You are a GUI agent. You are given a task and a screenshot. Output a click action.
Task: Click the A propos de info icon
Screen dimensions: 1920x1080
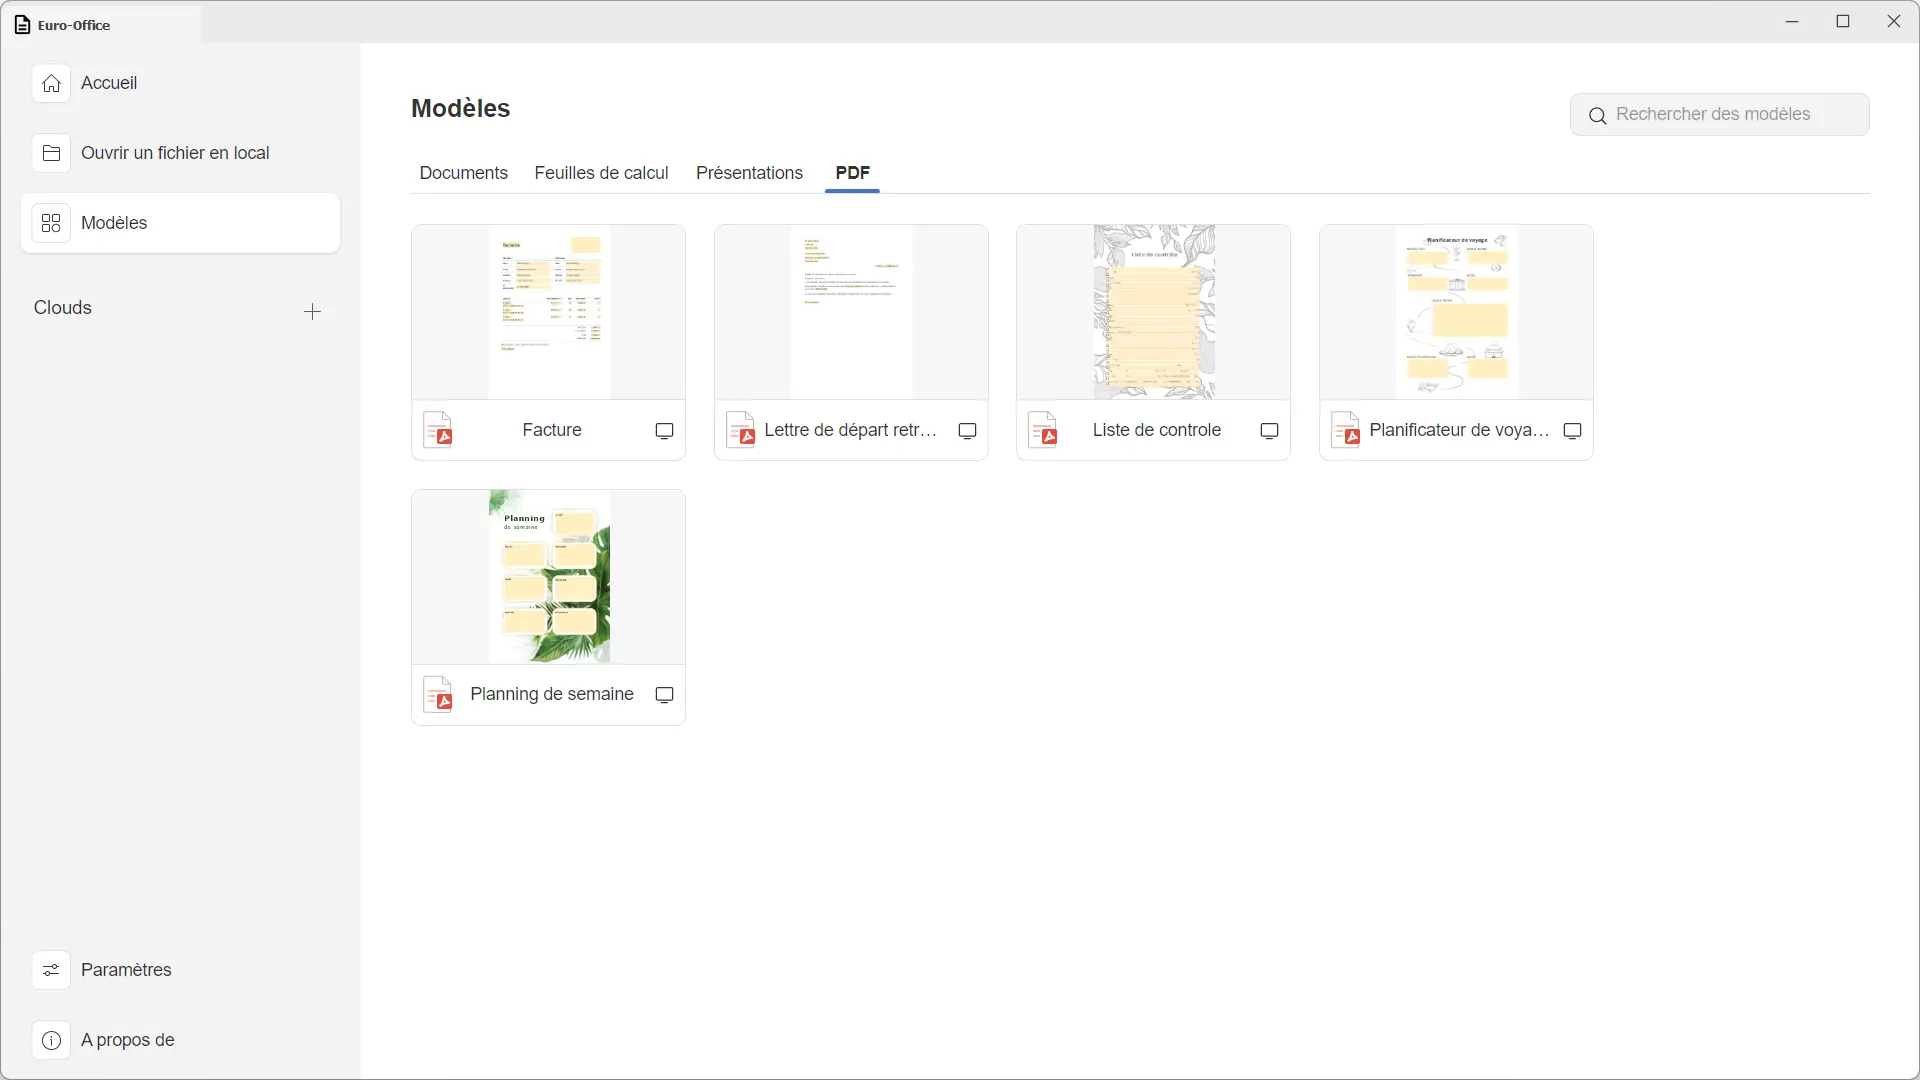[51, 1040]
